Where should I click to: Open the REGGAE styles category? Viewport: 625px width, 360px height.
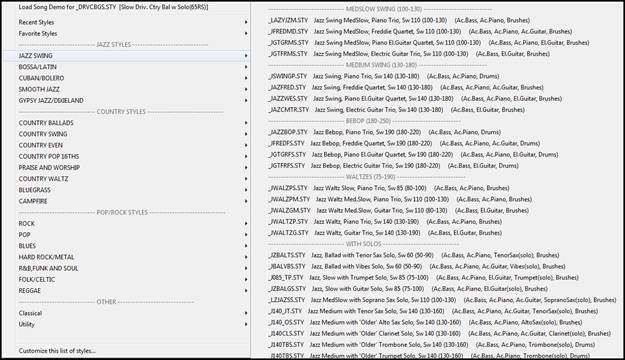(126, 291)
